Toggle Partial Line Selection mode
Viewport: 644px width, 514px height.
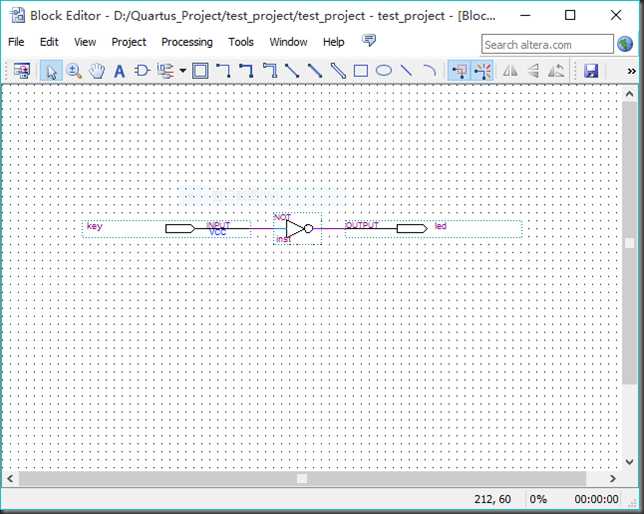tap(482, 71)
